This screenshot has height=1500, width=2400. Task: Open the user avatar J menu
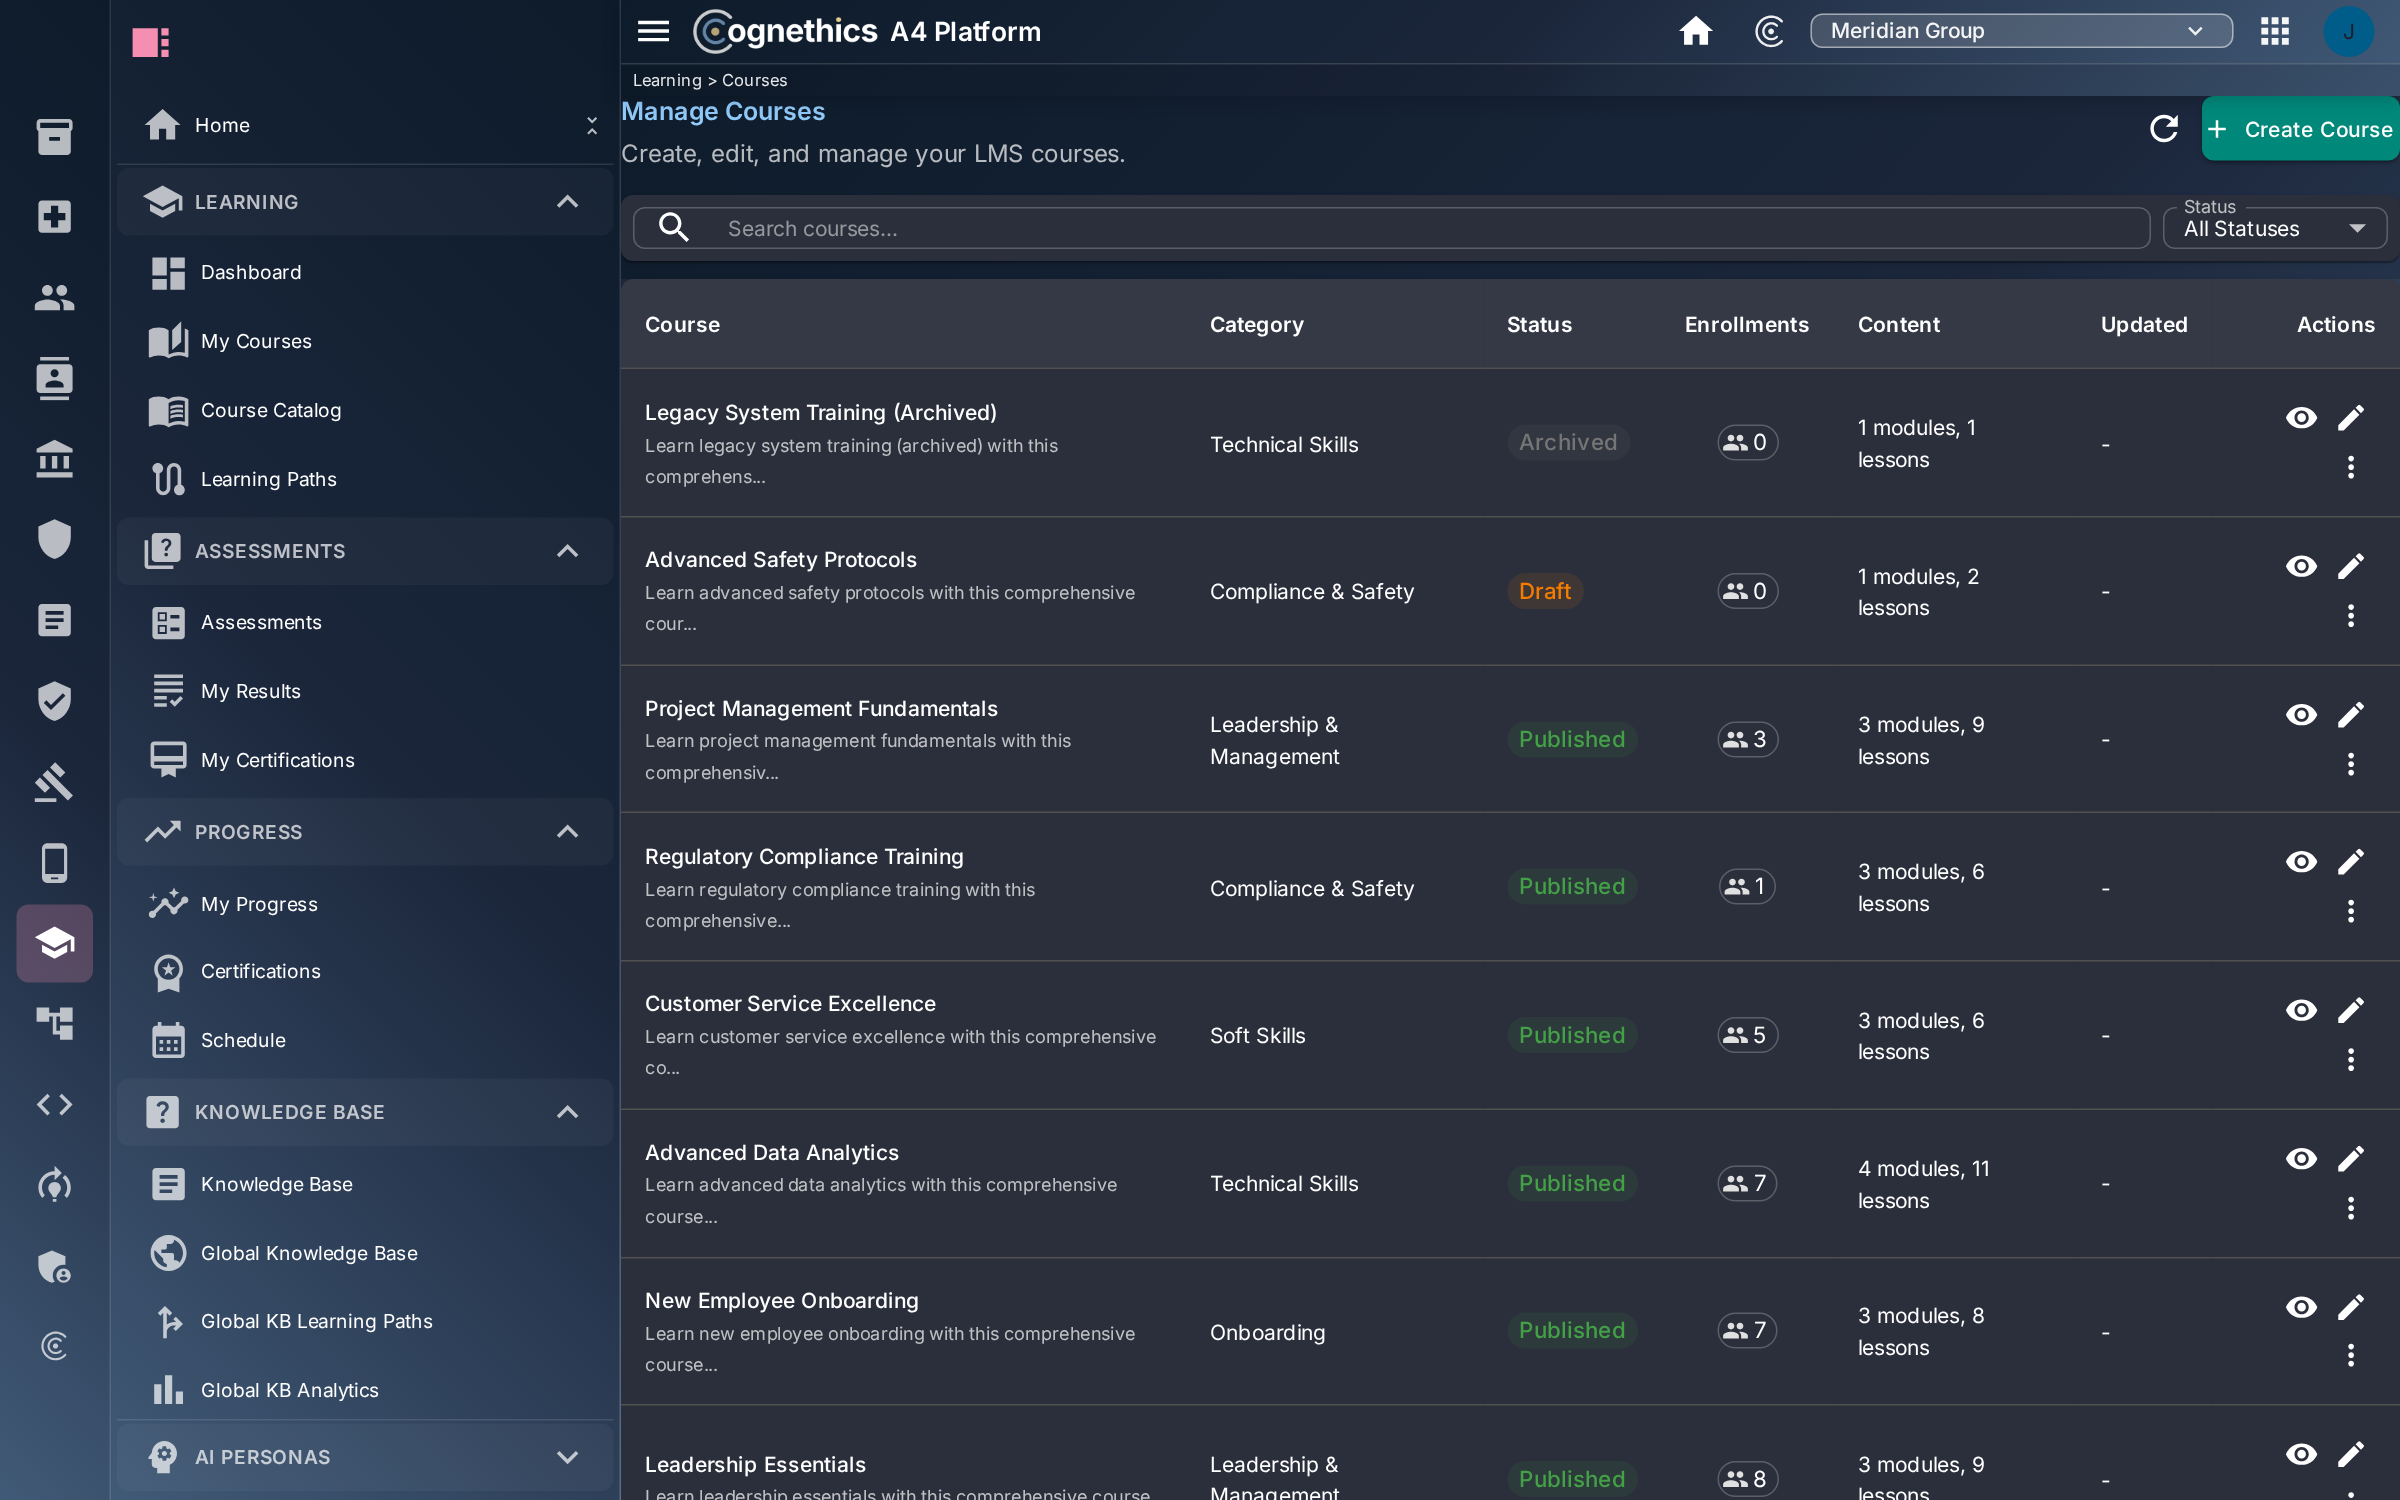pos(2348,31)
